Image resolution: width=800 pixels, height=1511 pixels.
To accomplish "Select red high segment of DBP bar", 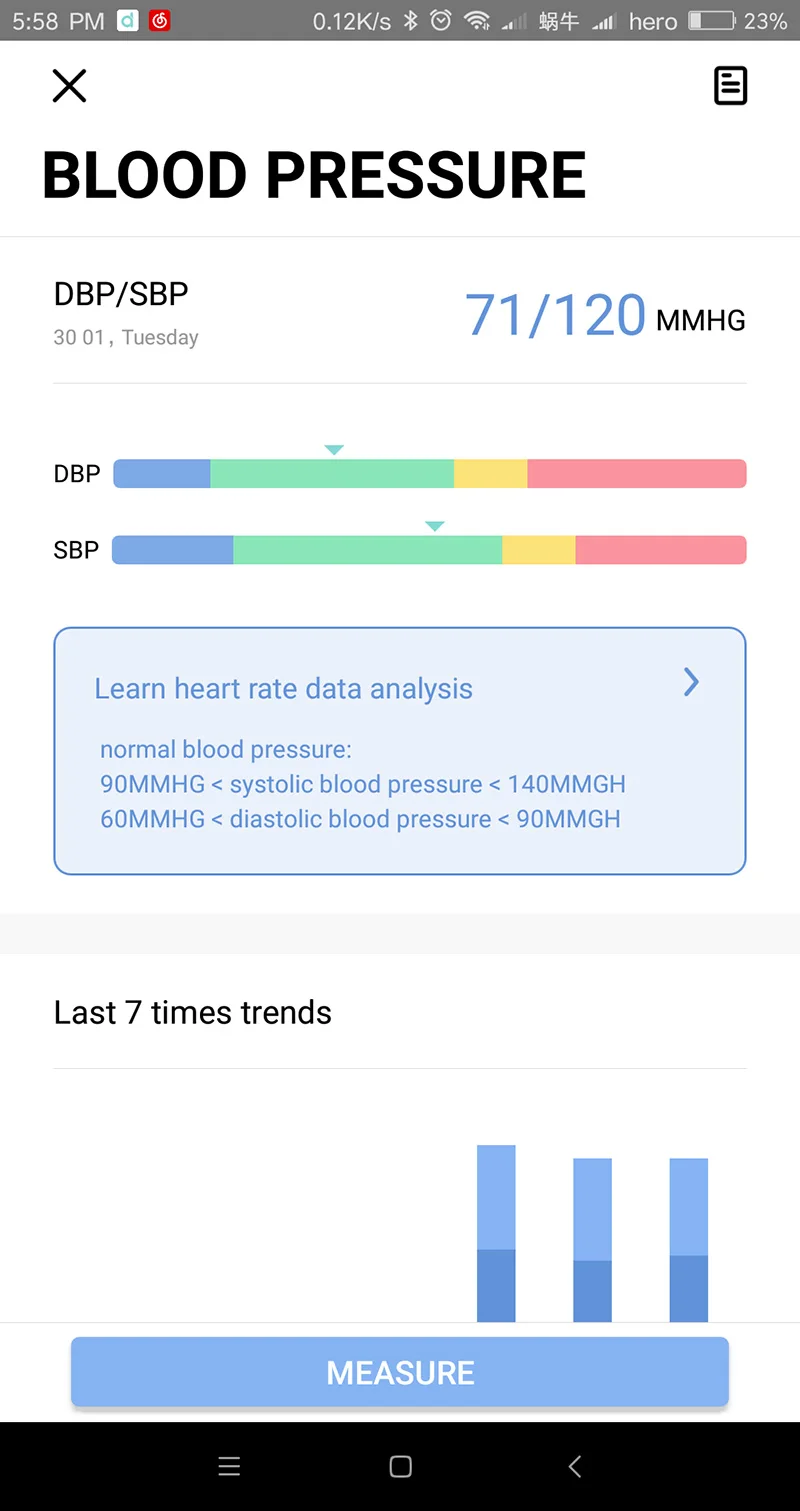I will (637, 474).
